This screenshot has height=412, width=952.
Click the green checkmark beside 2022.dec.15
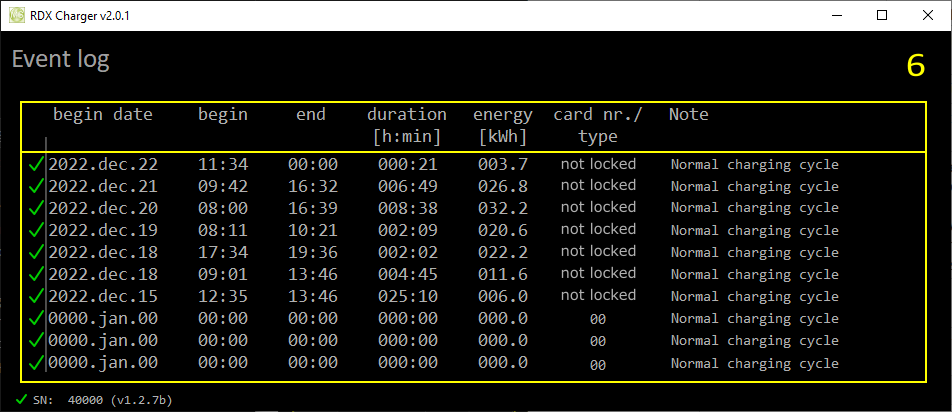(36, 296)
